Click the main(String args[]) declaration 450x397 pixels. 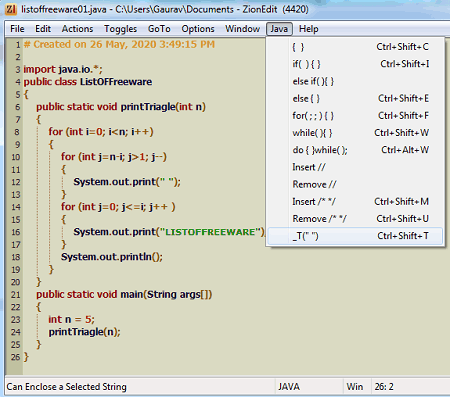[x=124, y=294]
